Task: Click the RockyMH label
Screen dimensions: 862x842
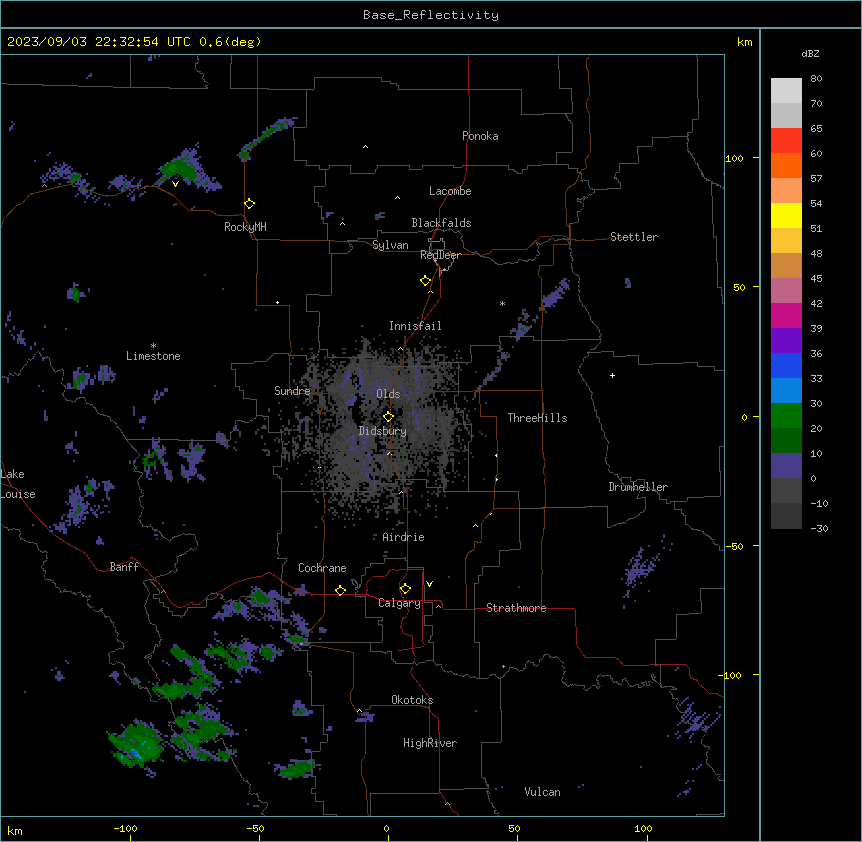Action: (245, 227)
